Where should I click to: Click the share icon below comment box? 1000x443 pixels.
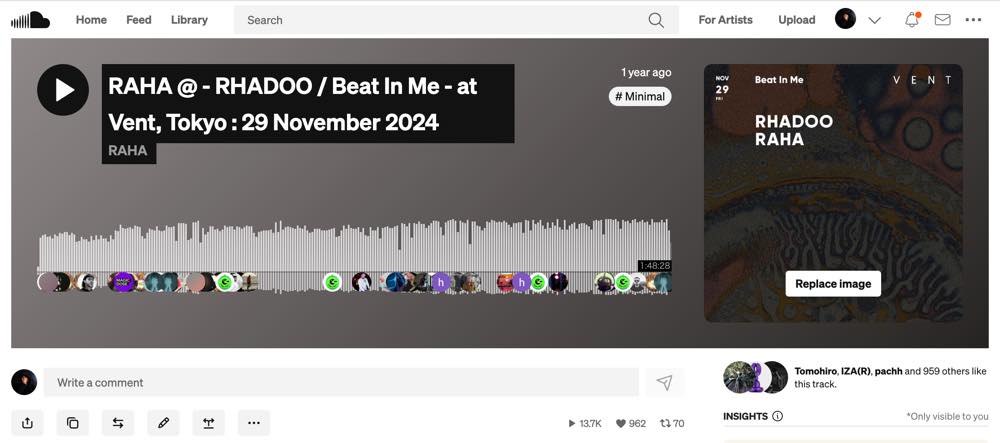click(x=27, y=423)
